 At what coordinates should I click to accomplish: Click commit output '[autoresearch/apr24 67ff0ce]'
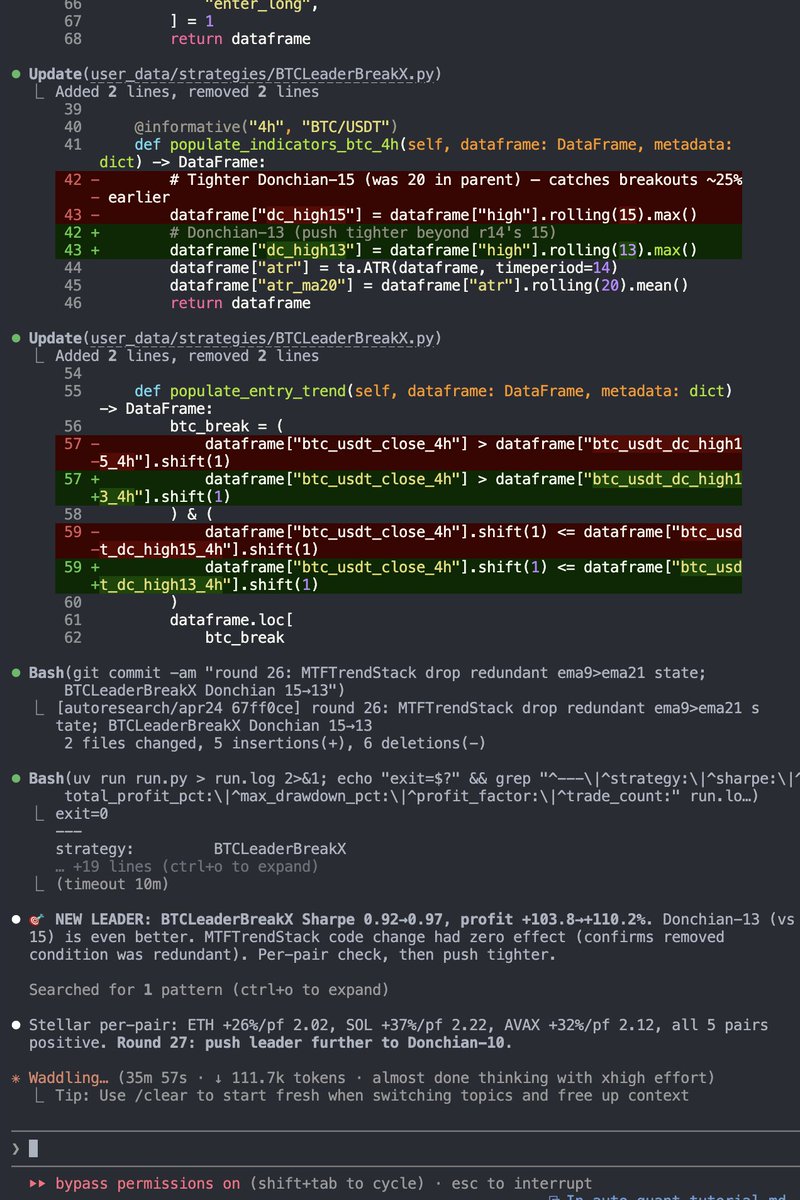(x=178, y=708)
